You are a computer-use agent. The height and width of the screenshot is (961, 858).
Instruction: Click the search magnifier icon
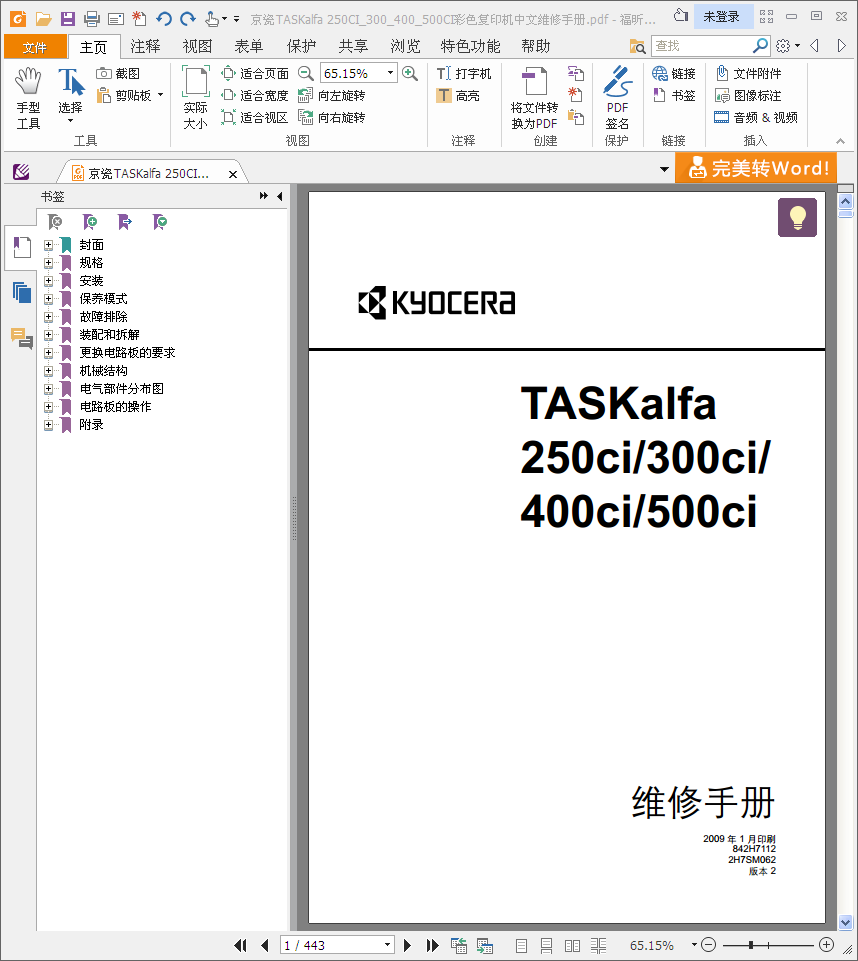tap(760, 45)
